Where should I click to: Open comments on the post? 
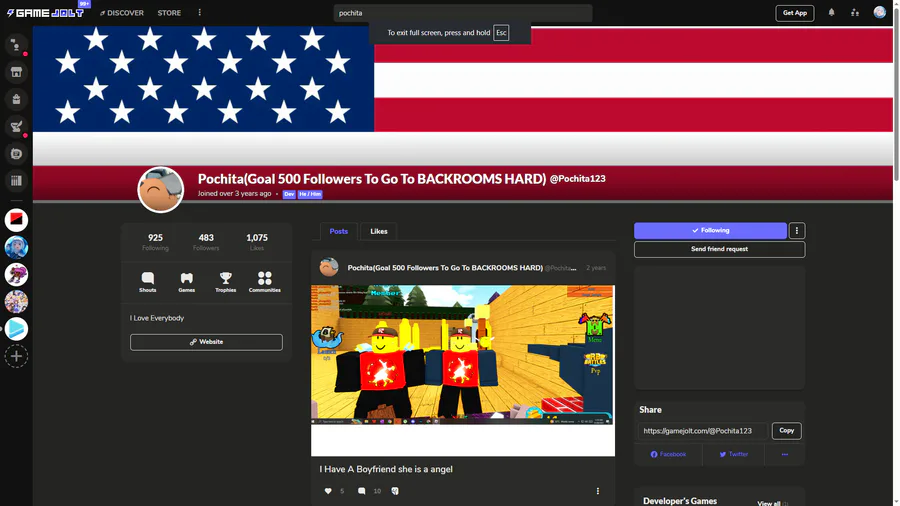(x=362, y=491)
